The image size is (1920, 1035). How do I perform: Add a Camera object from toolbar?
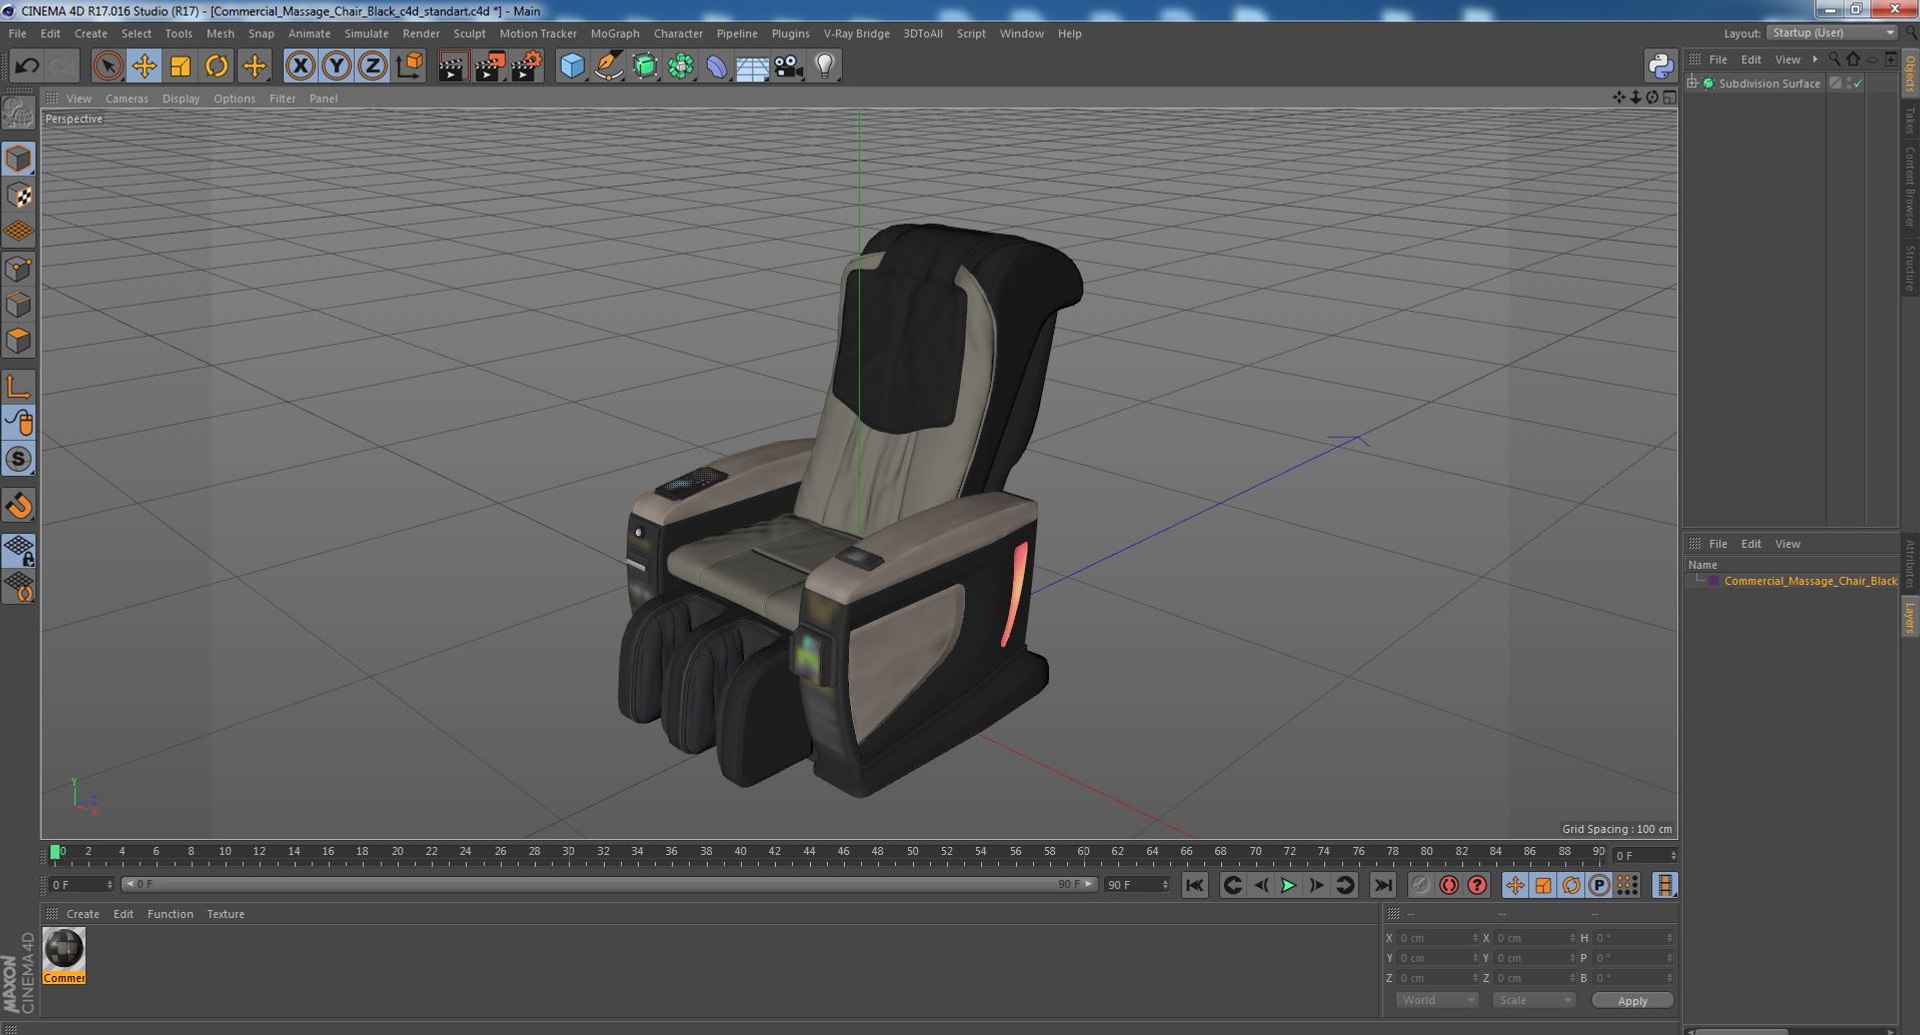click(788, 66)
